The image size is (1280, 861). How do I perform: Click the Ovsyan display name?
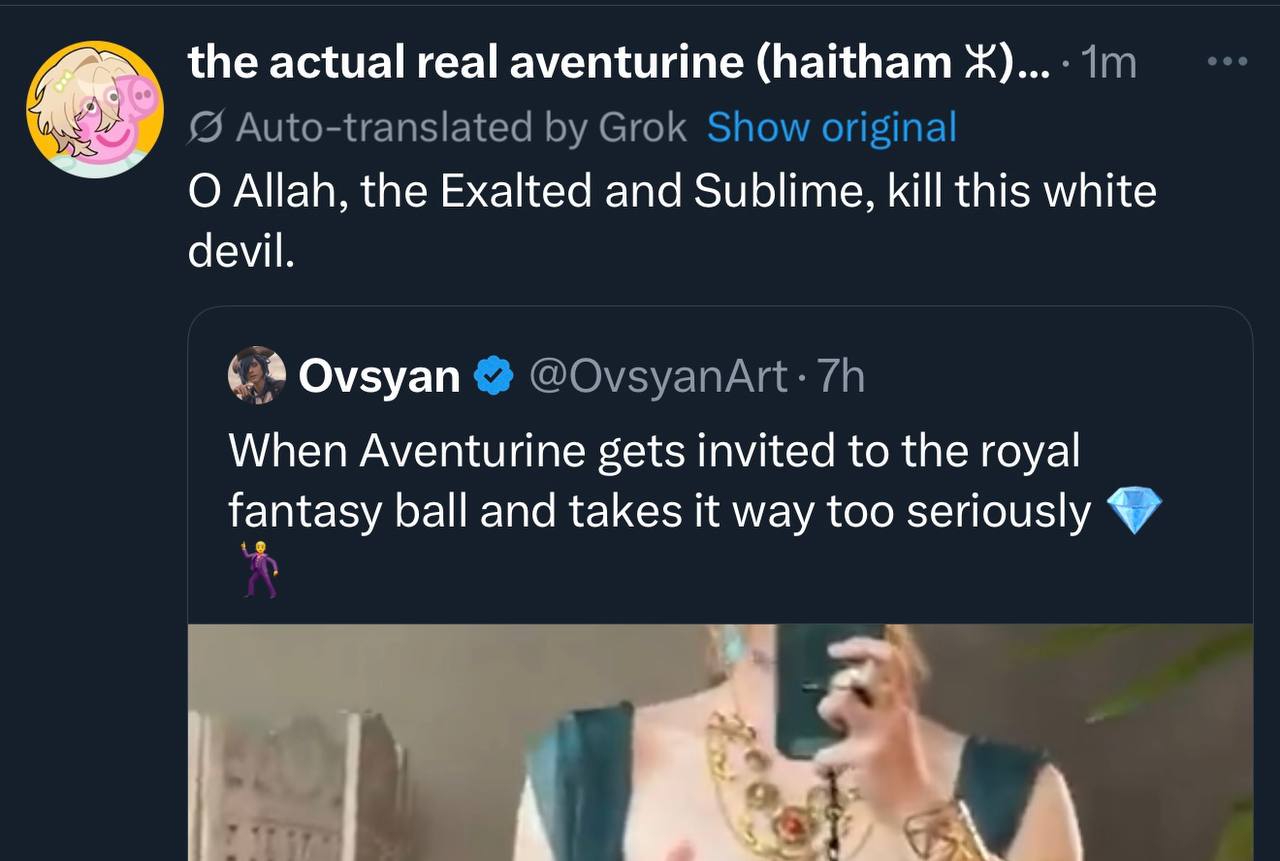click(x=379, y=377)
